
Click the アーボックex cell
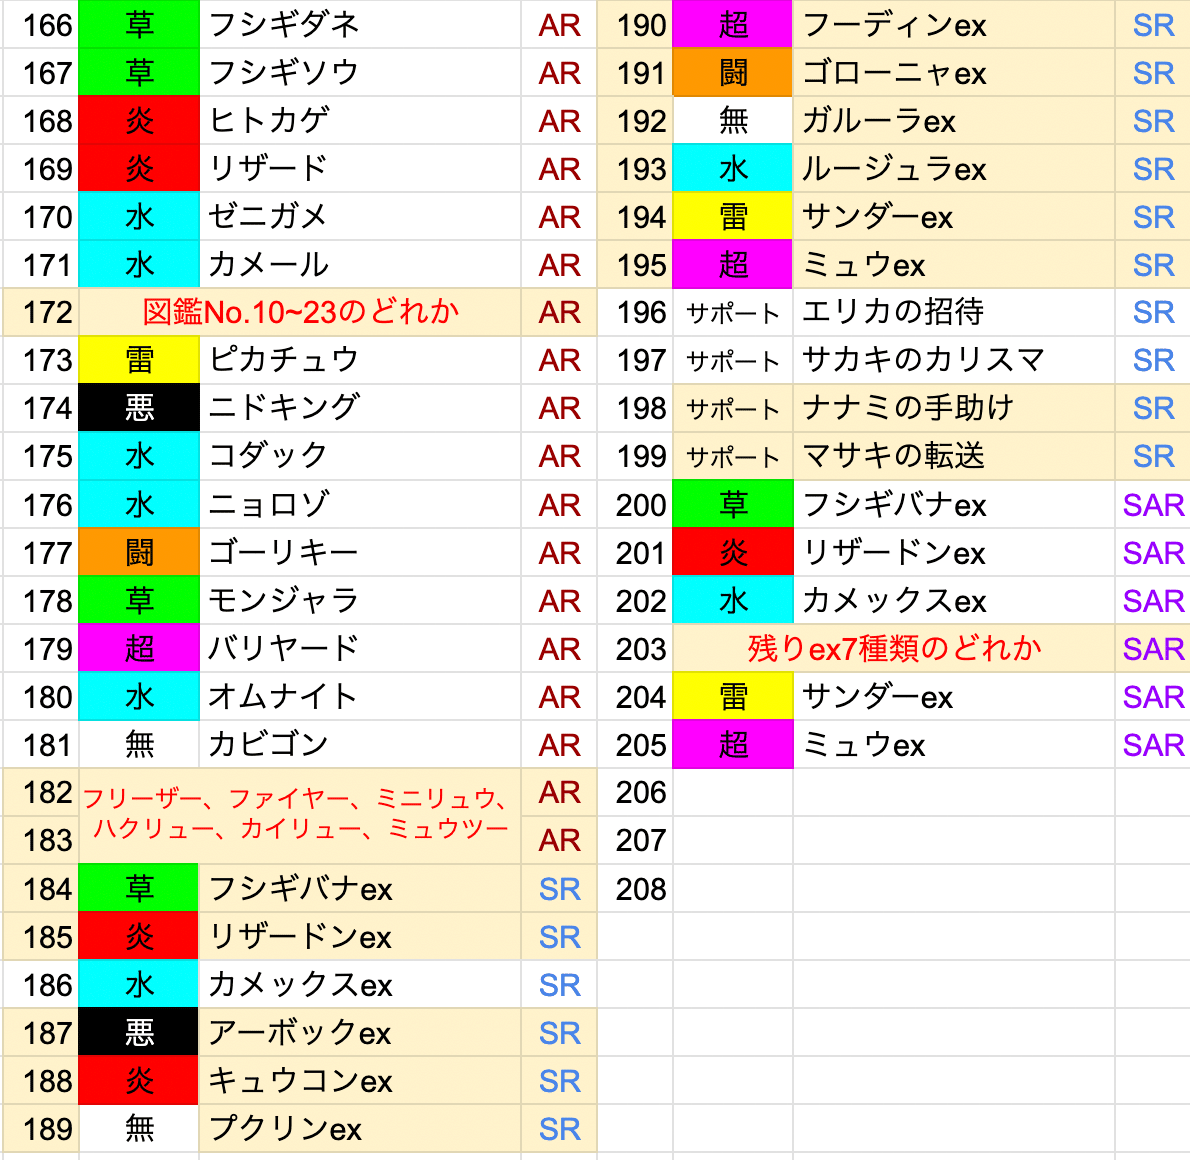pos(360,1033)
